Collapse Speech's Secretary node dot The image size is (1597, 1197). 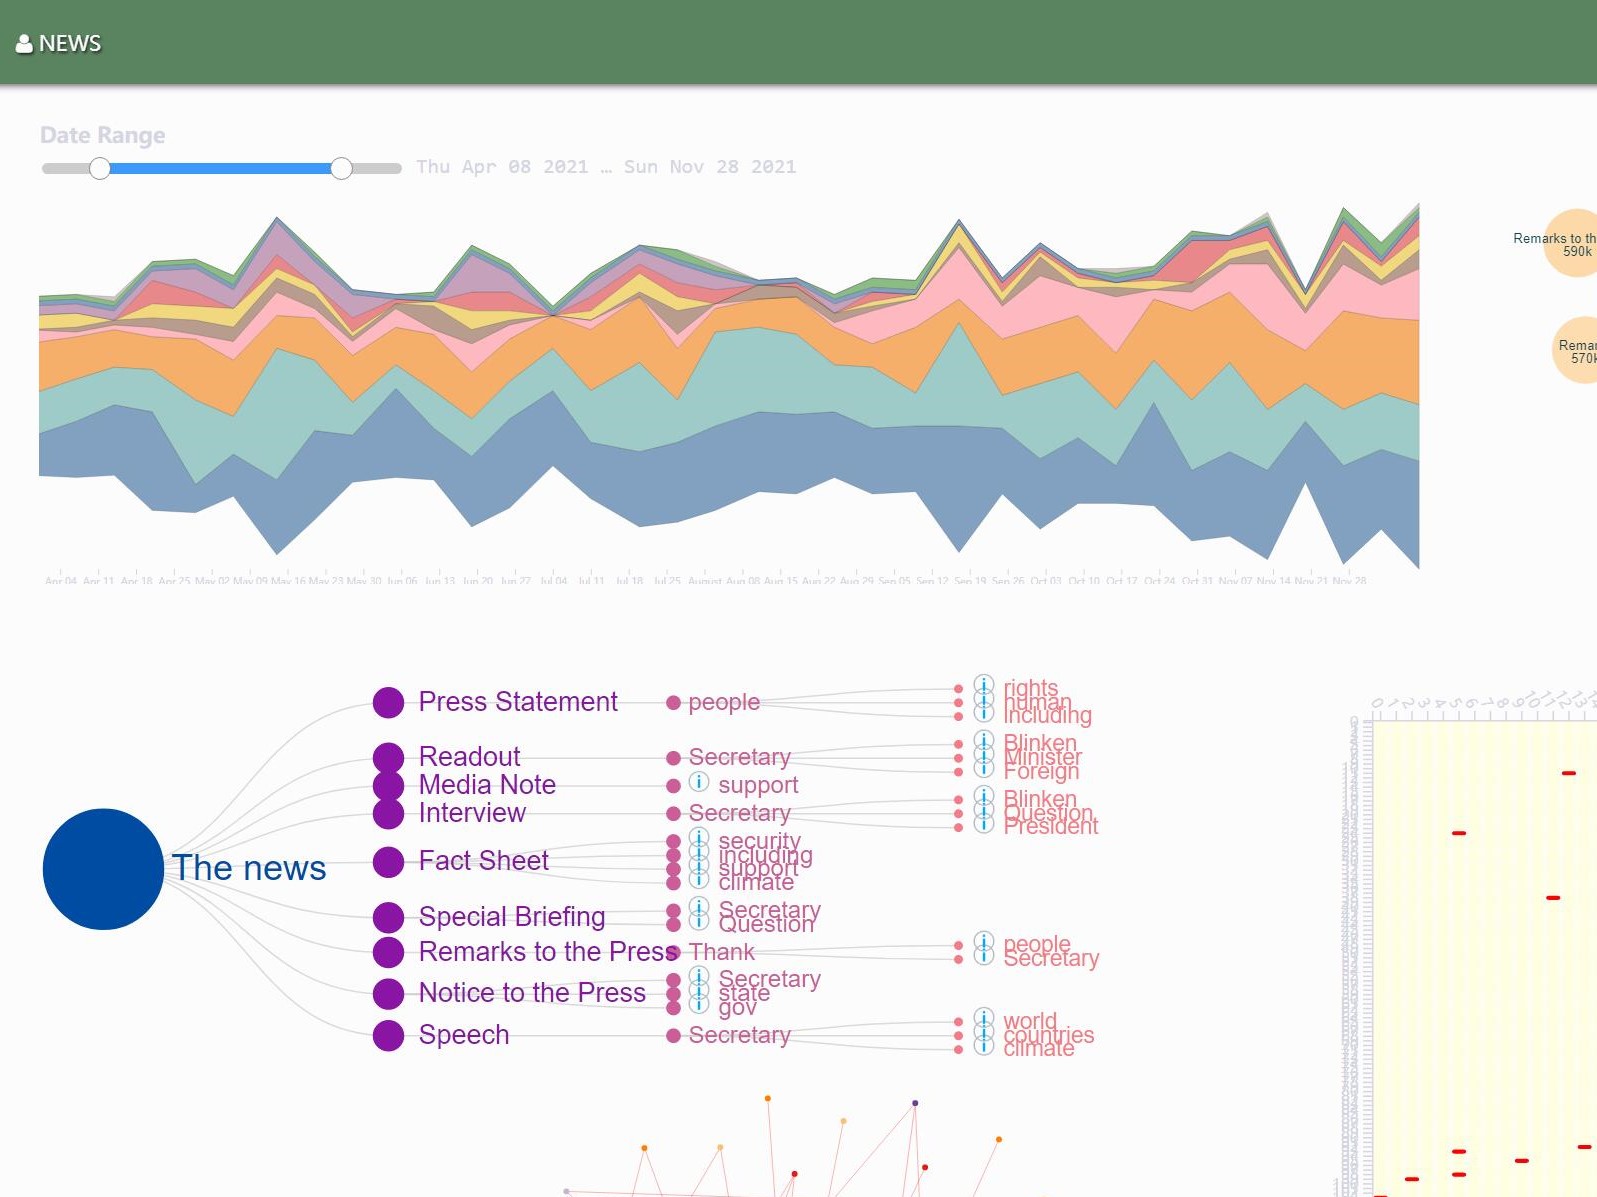[x=674, y=1036]
